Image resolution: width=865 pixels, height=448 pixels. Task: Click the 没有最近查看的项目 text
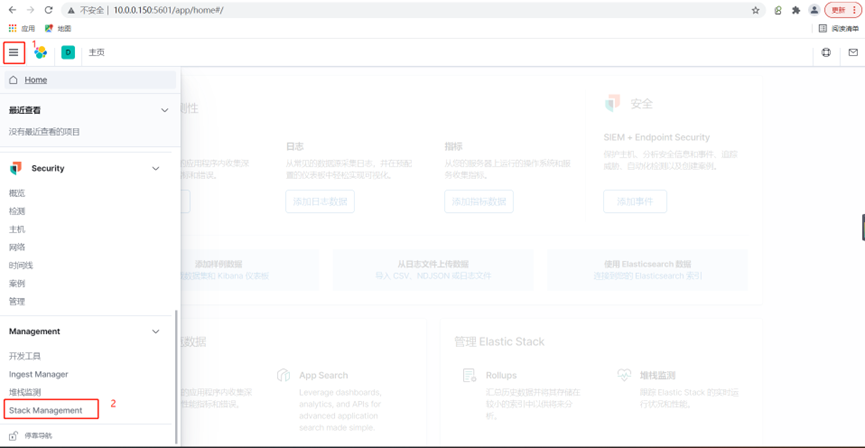click(x=45, y=132)
